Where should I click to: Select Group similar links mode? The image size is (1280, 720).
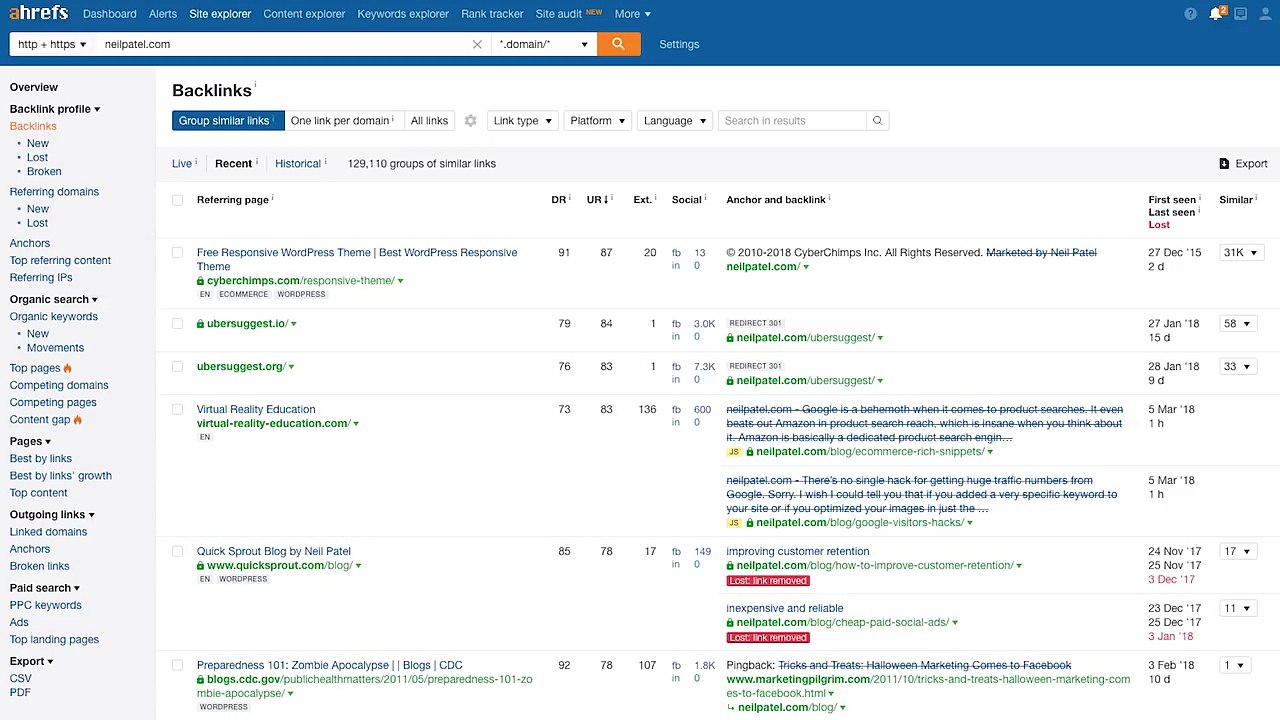[x=228, y=121]
